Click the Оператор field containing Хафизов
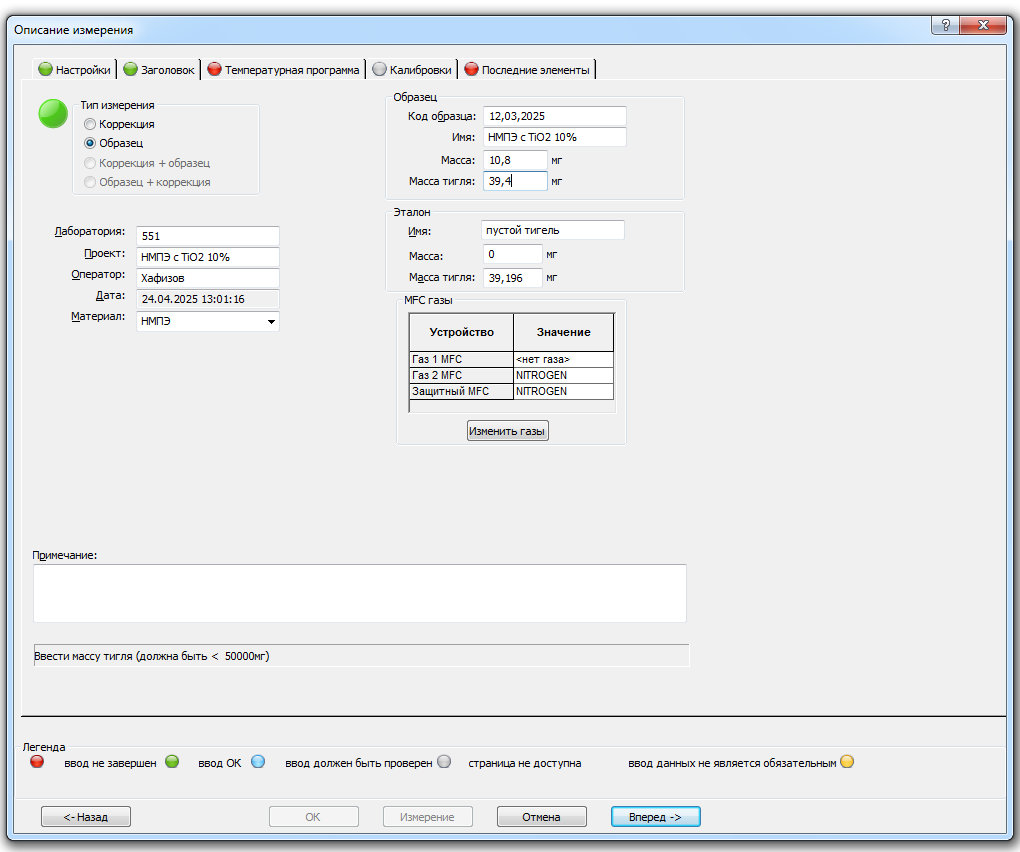Viewport: 1020px width, 852px height. [x=207, y=278]
